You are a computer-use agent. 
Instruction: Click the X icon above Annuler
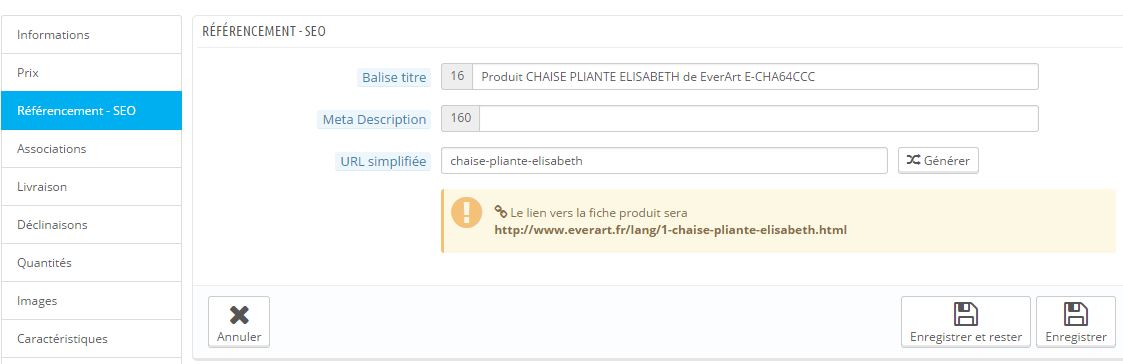point(238,315)
